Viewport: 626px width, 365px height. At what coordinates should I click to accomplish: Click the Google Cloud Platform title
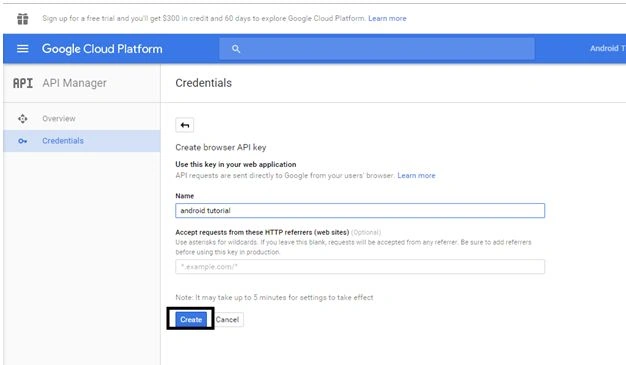tap(102, 49)
